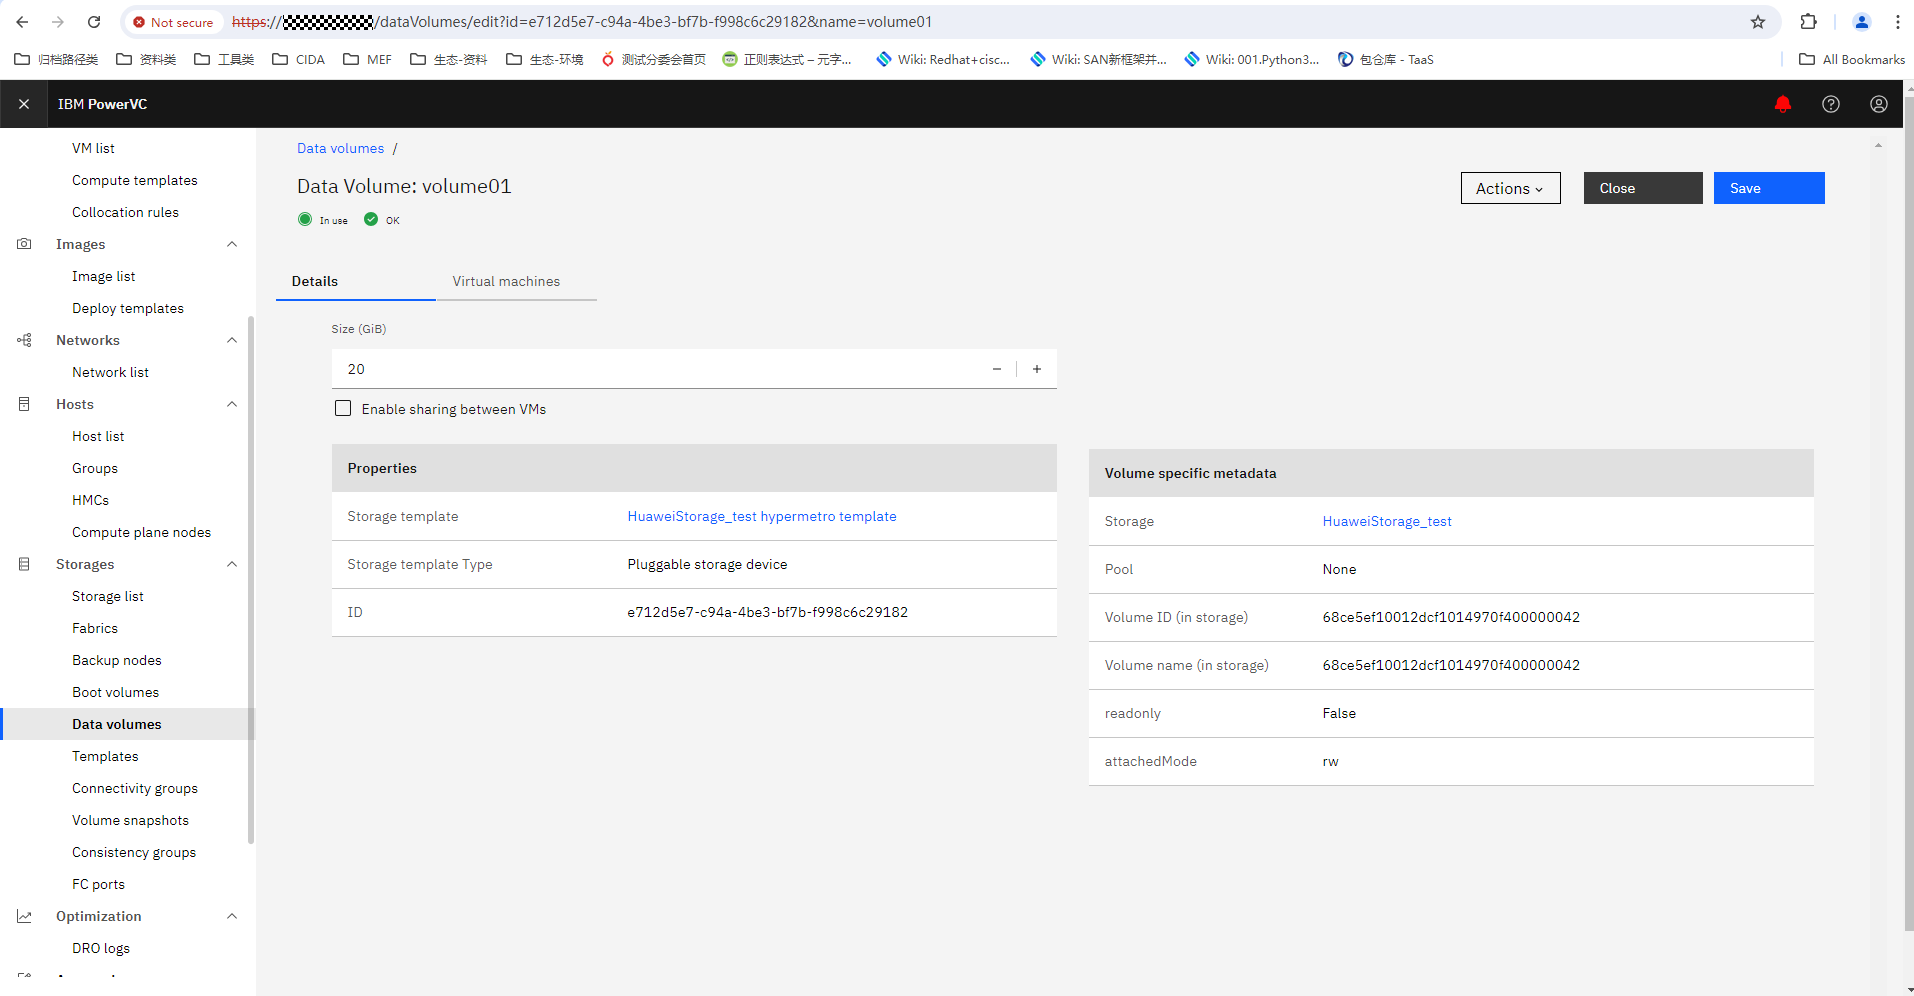Open Connectivity groups in sidebar
Image resolution: width=1914 pixels, height=996 pixels.
coord(135,788)
